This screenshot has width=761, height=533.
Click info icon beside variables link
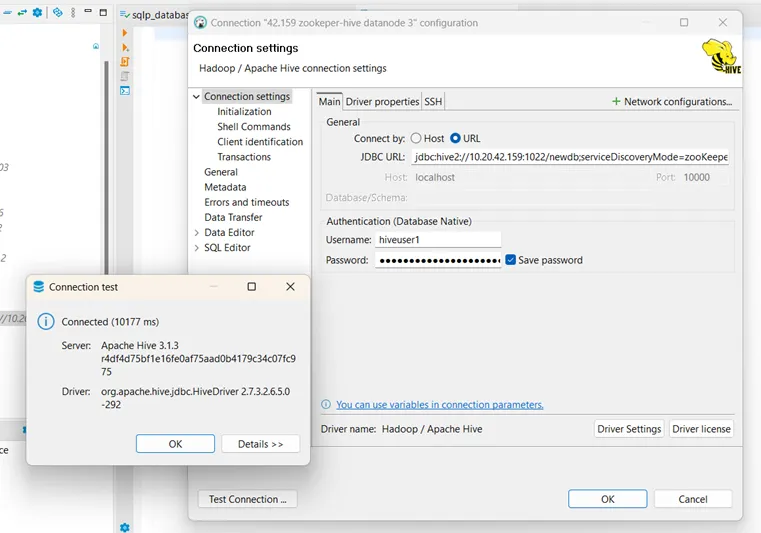[x=326, y=404]
